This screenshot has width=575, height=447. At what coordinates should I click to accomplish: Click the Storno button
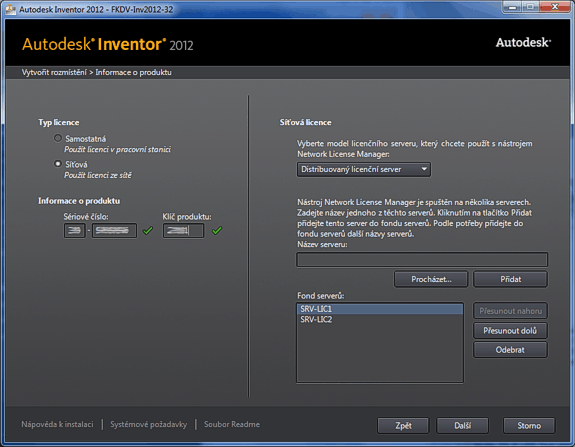529,426
